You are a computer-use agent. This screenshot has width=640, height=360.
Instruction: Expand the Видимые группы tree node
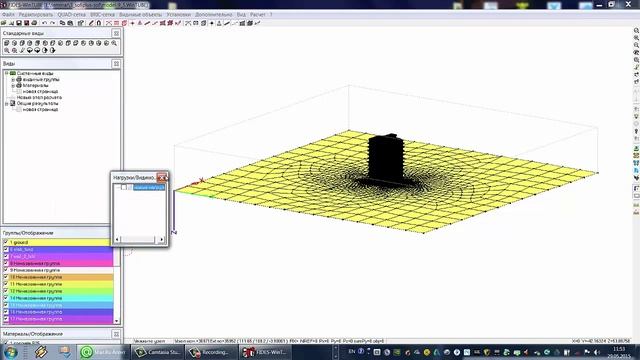click(13, 80)
